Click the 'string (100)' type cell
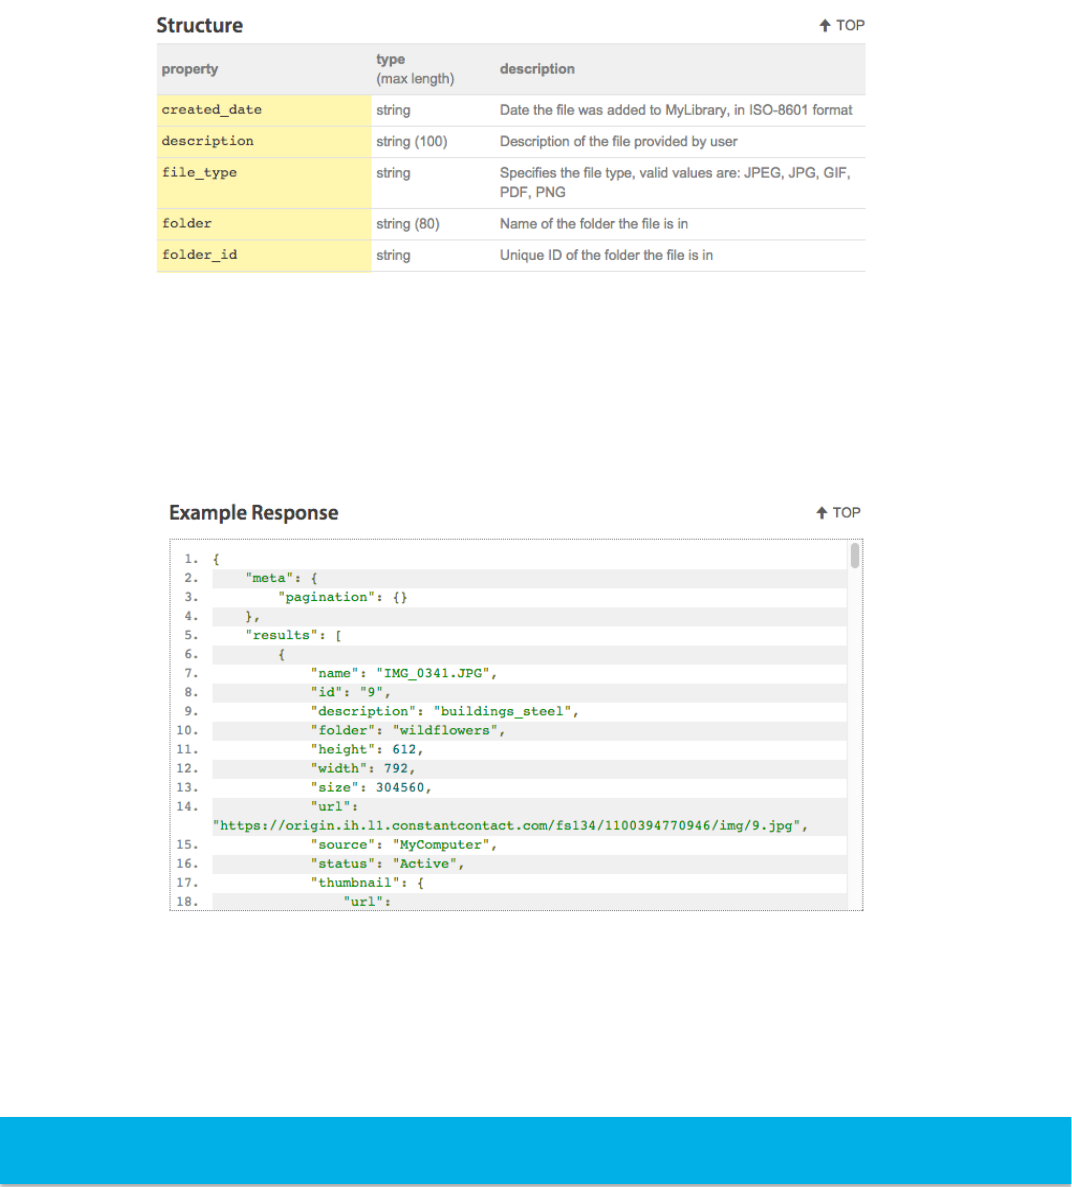Screen dimensions: 1072x1187 [412, 142]
